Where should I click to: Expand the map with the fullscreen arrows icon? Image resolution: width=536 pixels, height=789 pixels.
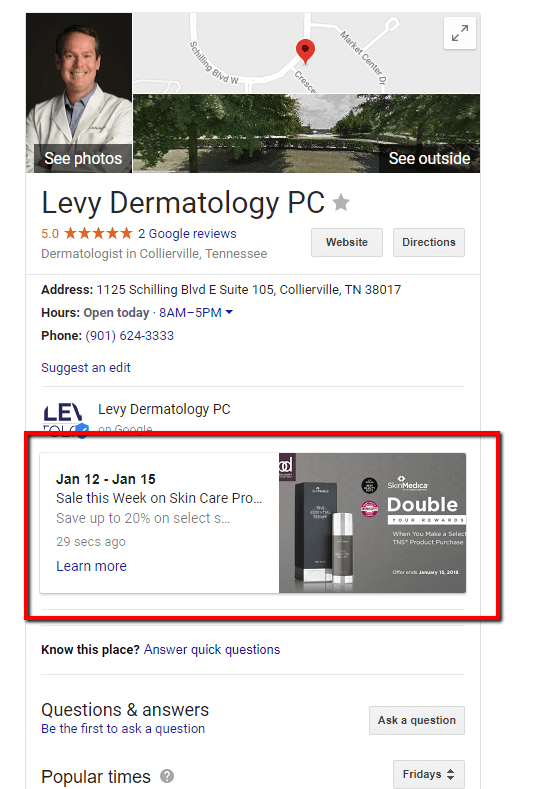[460, 33]
